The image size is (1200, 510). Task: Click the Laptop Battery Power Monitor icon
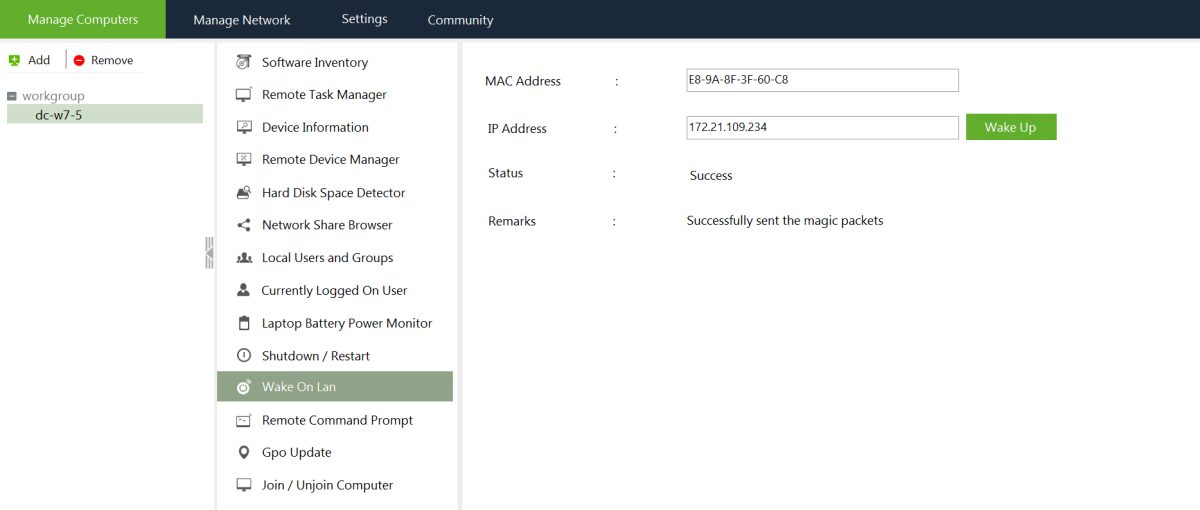coord(243,323)
